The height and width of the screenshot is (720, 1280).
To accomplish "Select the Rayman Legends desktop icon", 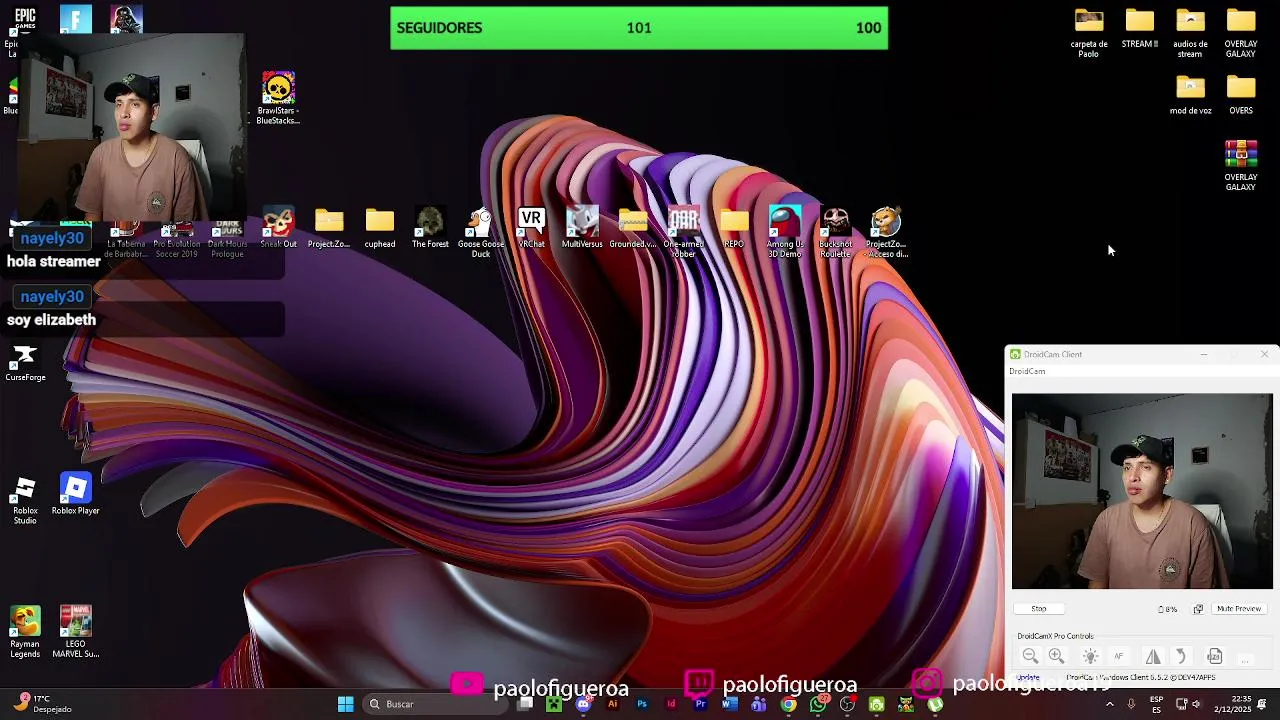I will [25, 632].
